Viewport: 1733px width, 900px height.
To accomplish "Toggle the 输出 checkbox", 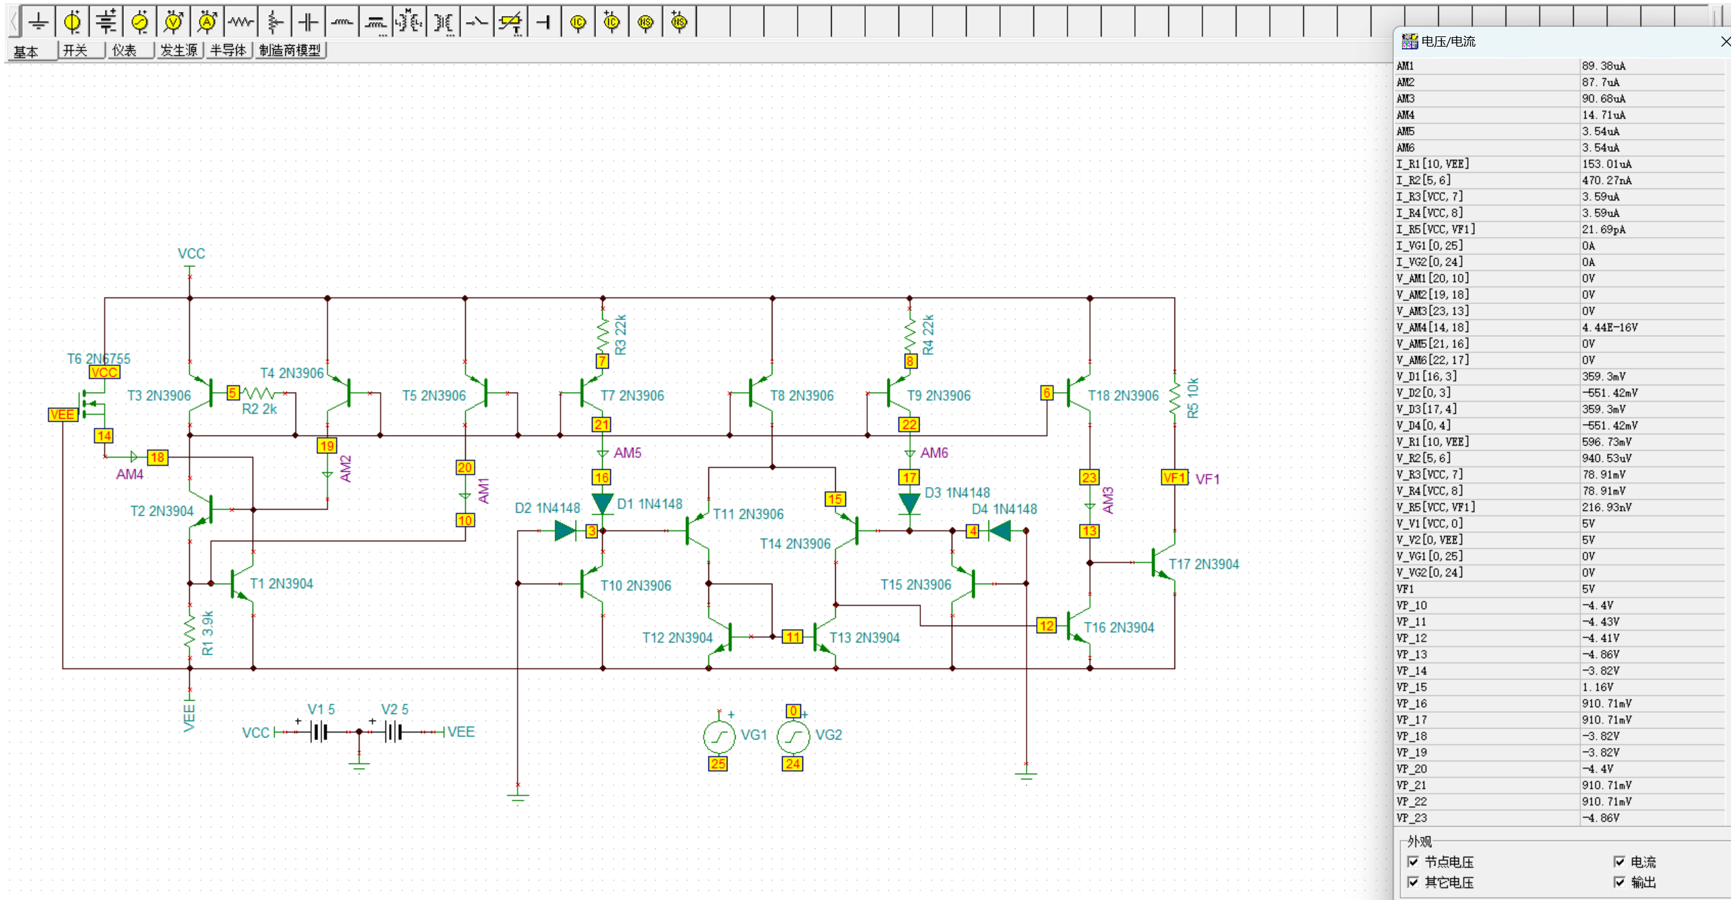I will [1619, 883].
